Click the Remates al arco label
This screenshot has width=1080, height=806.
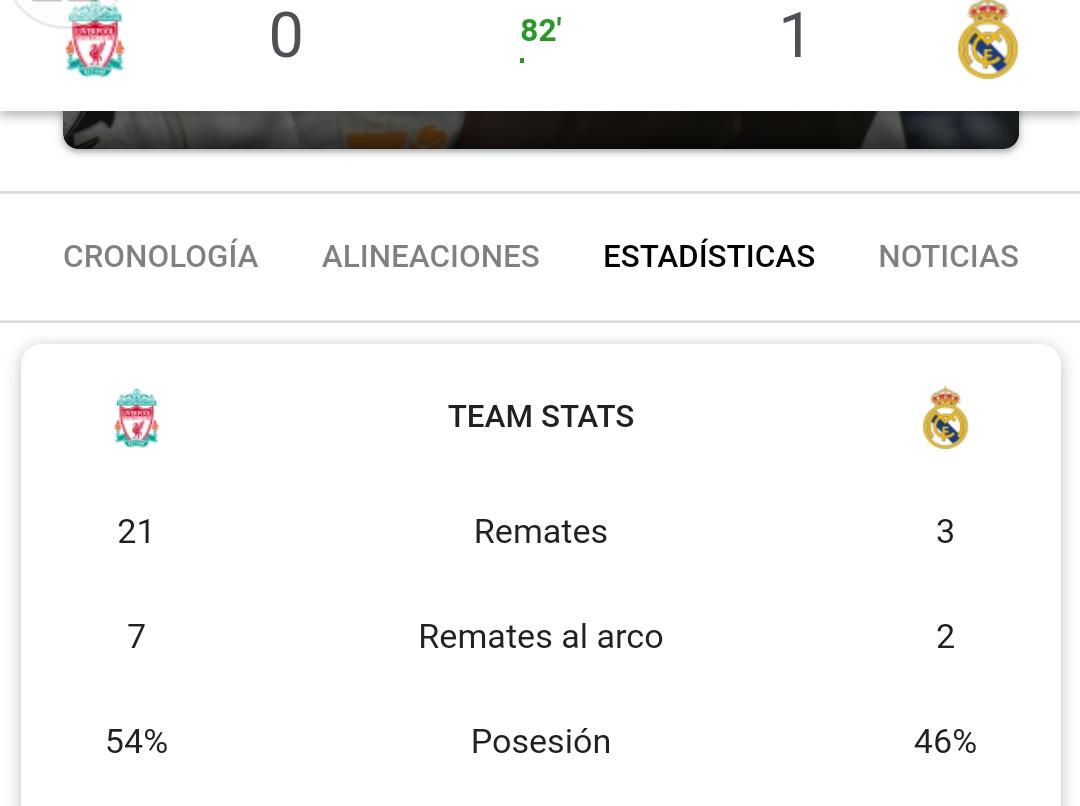click(541, 636)
